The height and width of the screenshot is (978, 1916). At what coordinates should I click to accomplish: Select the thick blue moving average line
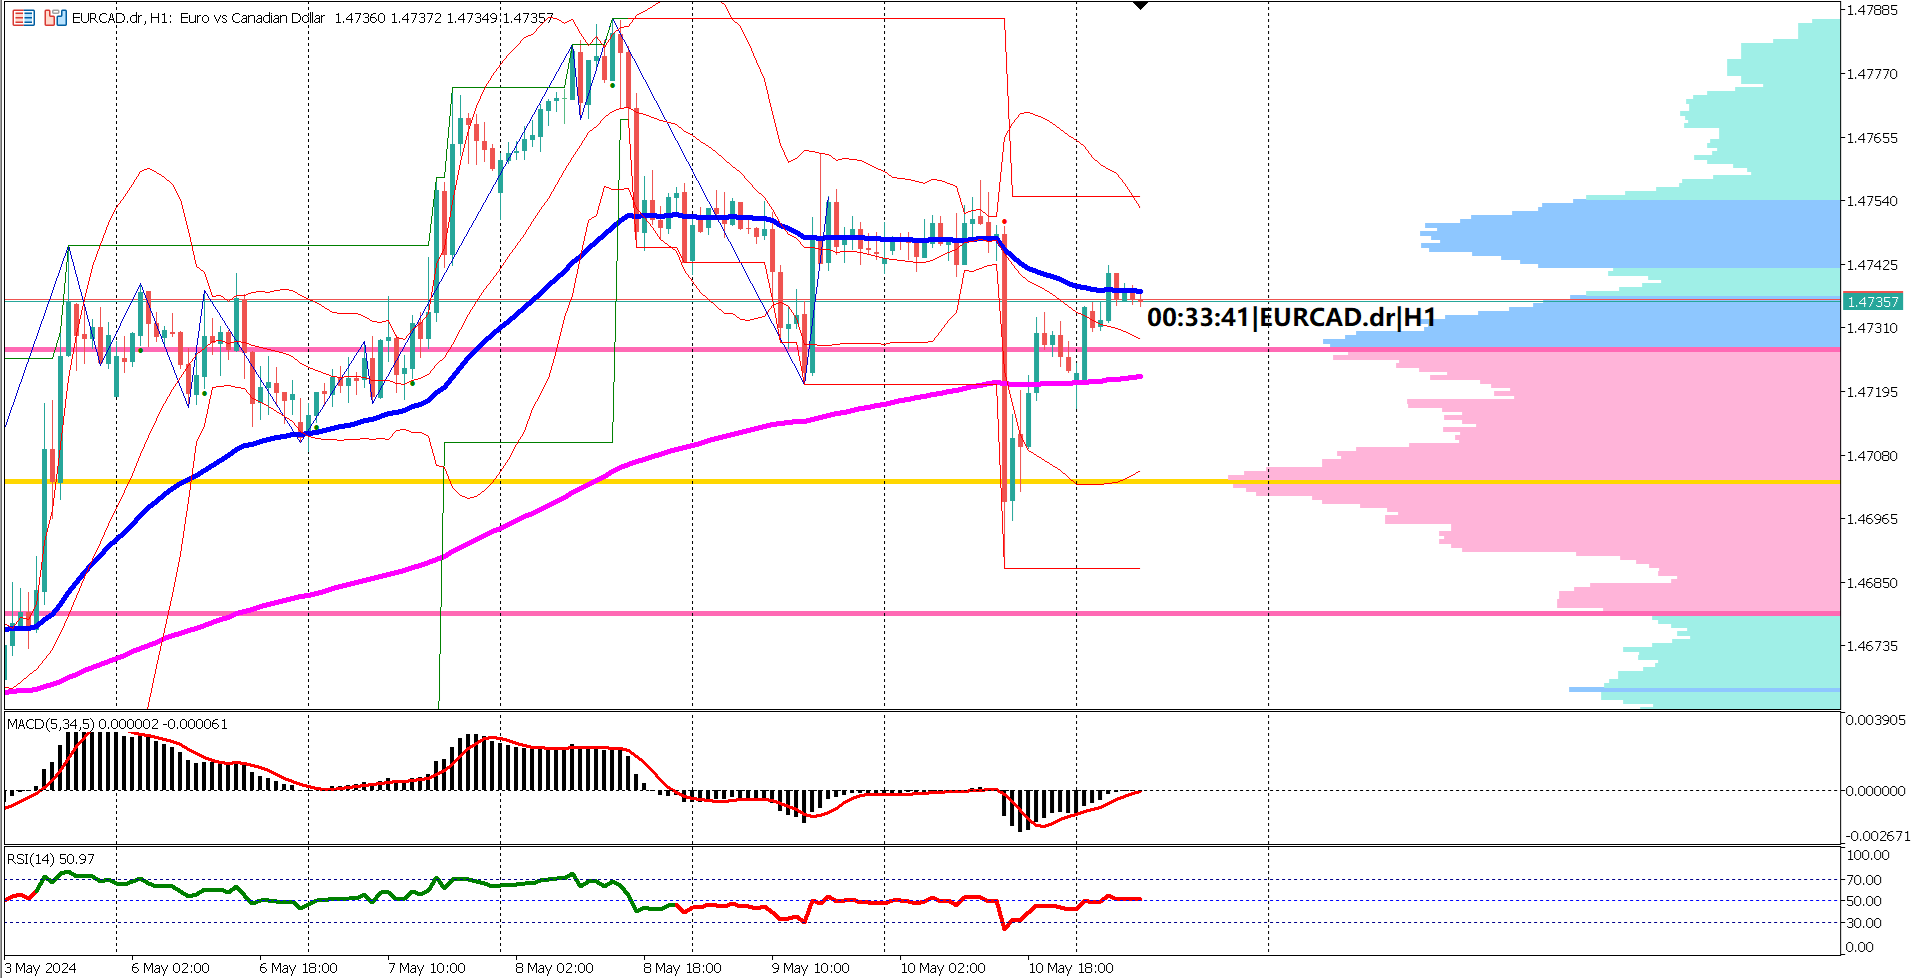[x=700, y=215]
